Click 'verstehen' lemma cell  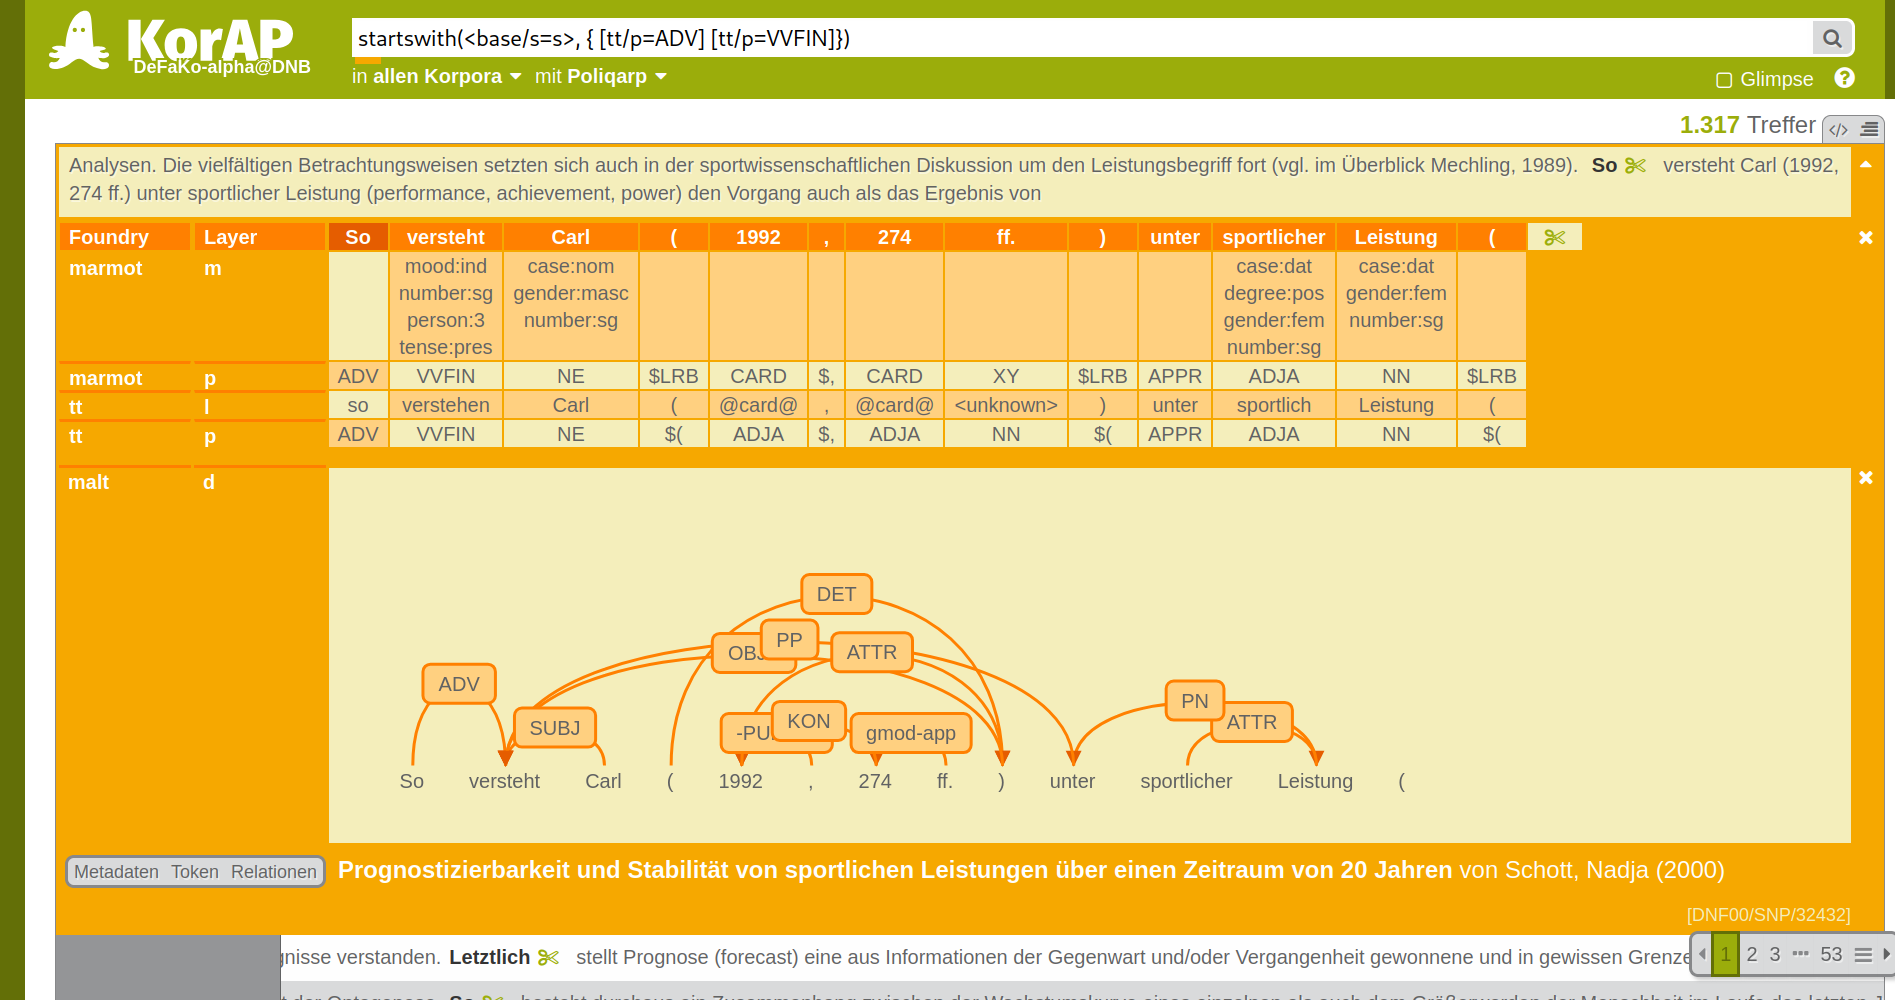446,405
